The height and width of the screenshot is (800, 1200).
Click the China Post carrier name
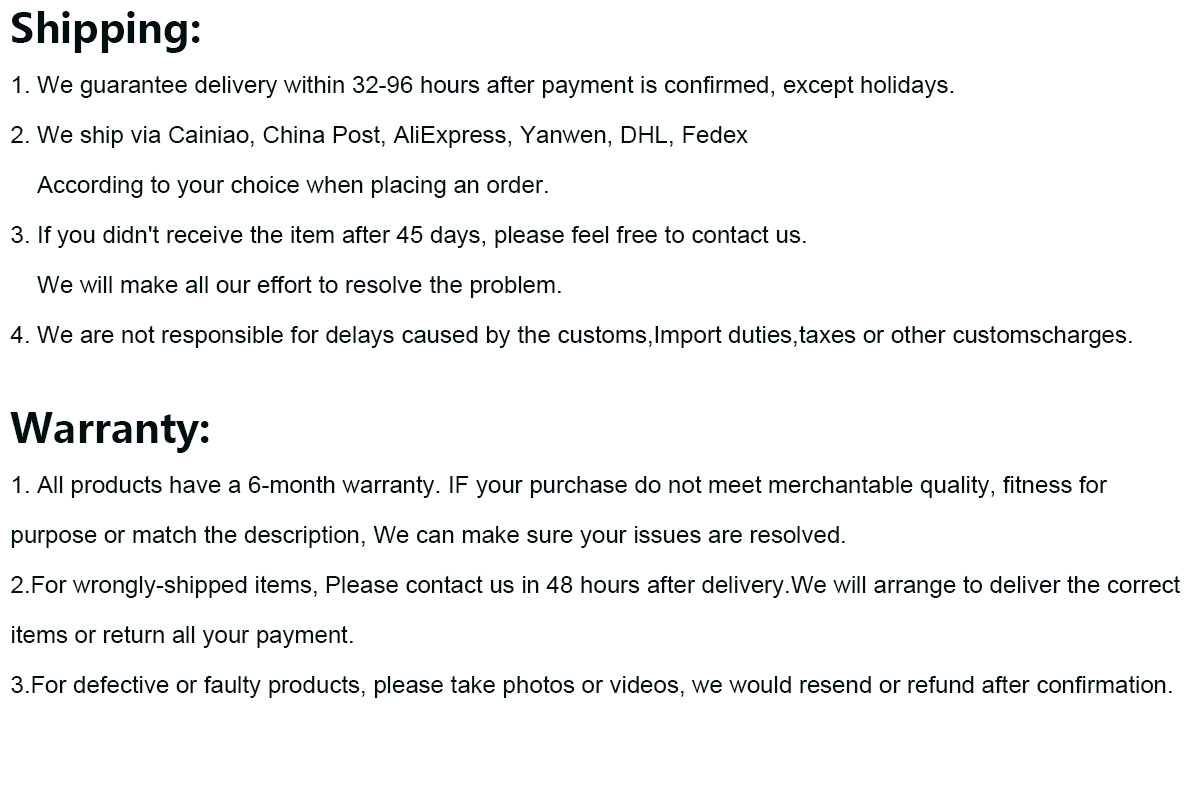pos(322,136)
